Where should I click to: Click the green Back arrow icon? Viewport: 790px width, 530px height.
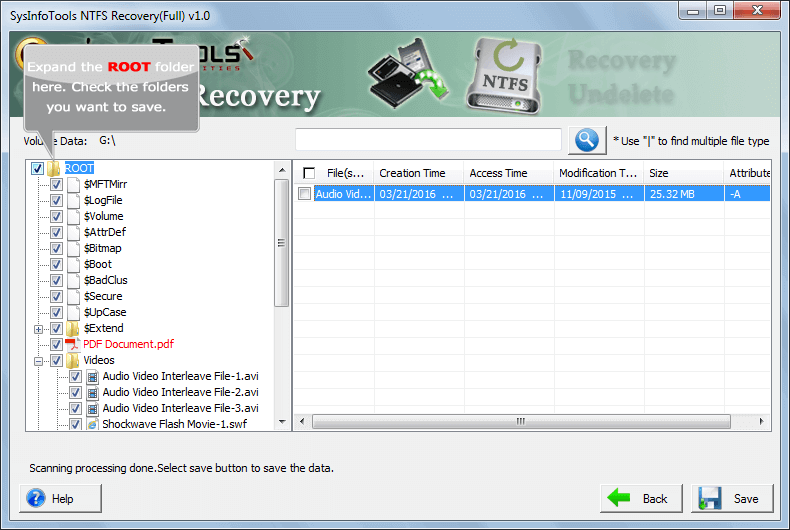(x=619, y=498)
